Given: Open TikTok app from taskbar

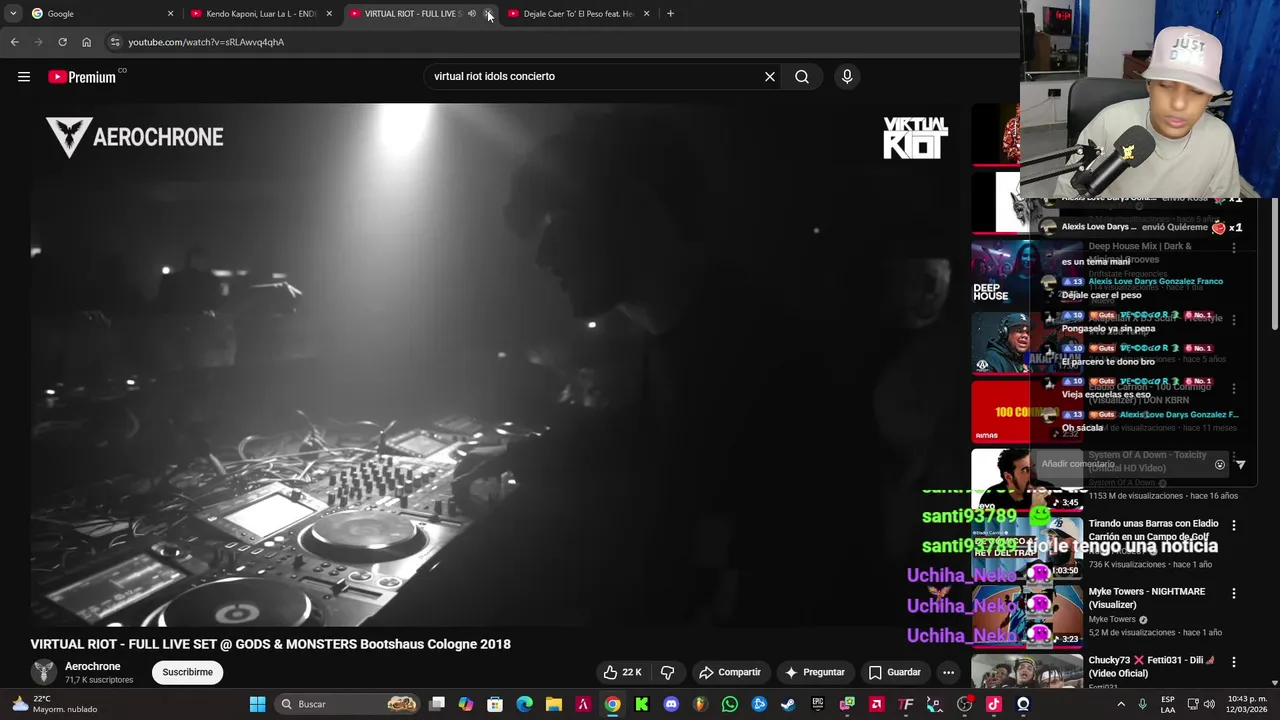Looking at the screenshot, I should click(993, 704).
